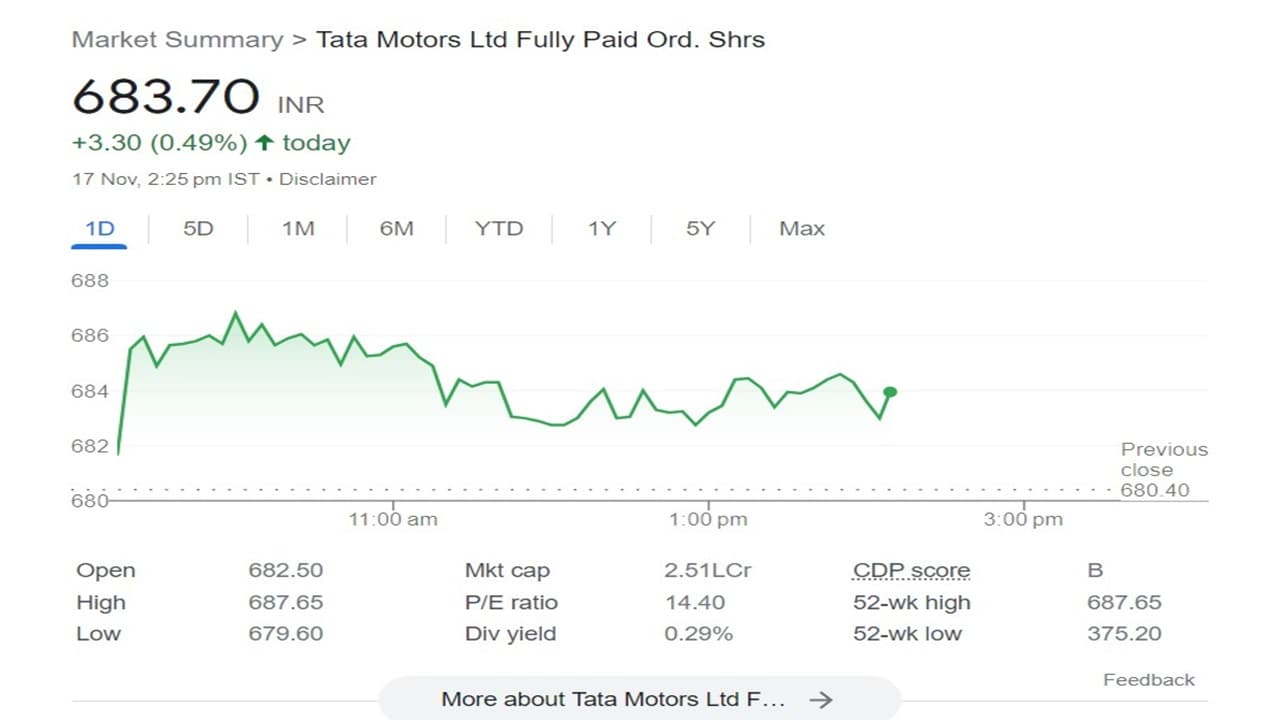Viewport: 1280px width, 720px height.
Task: Click the green current price dot
Action: 890,392
